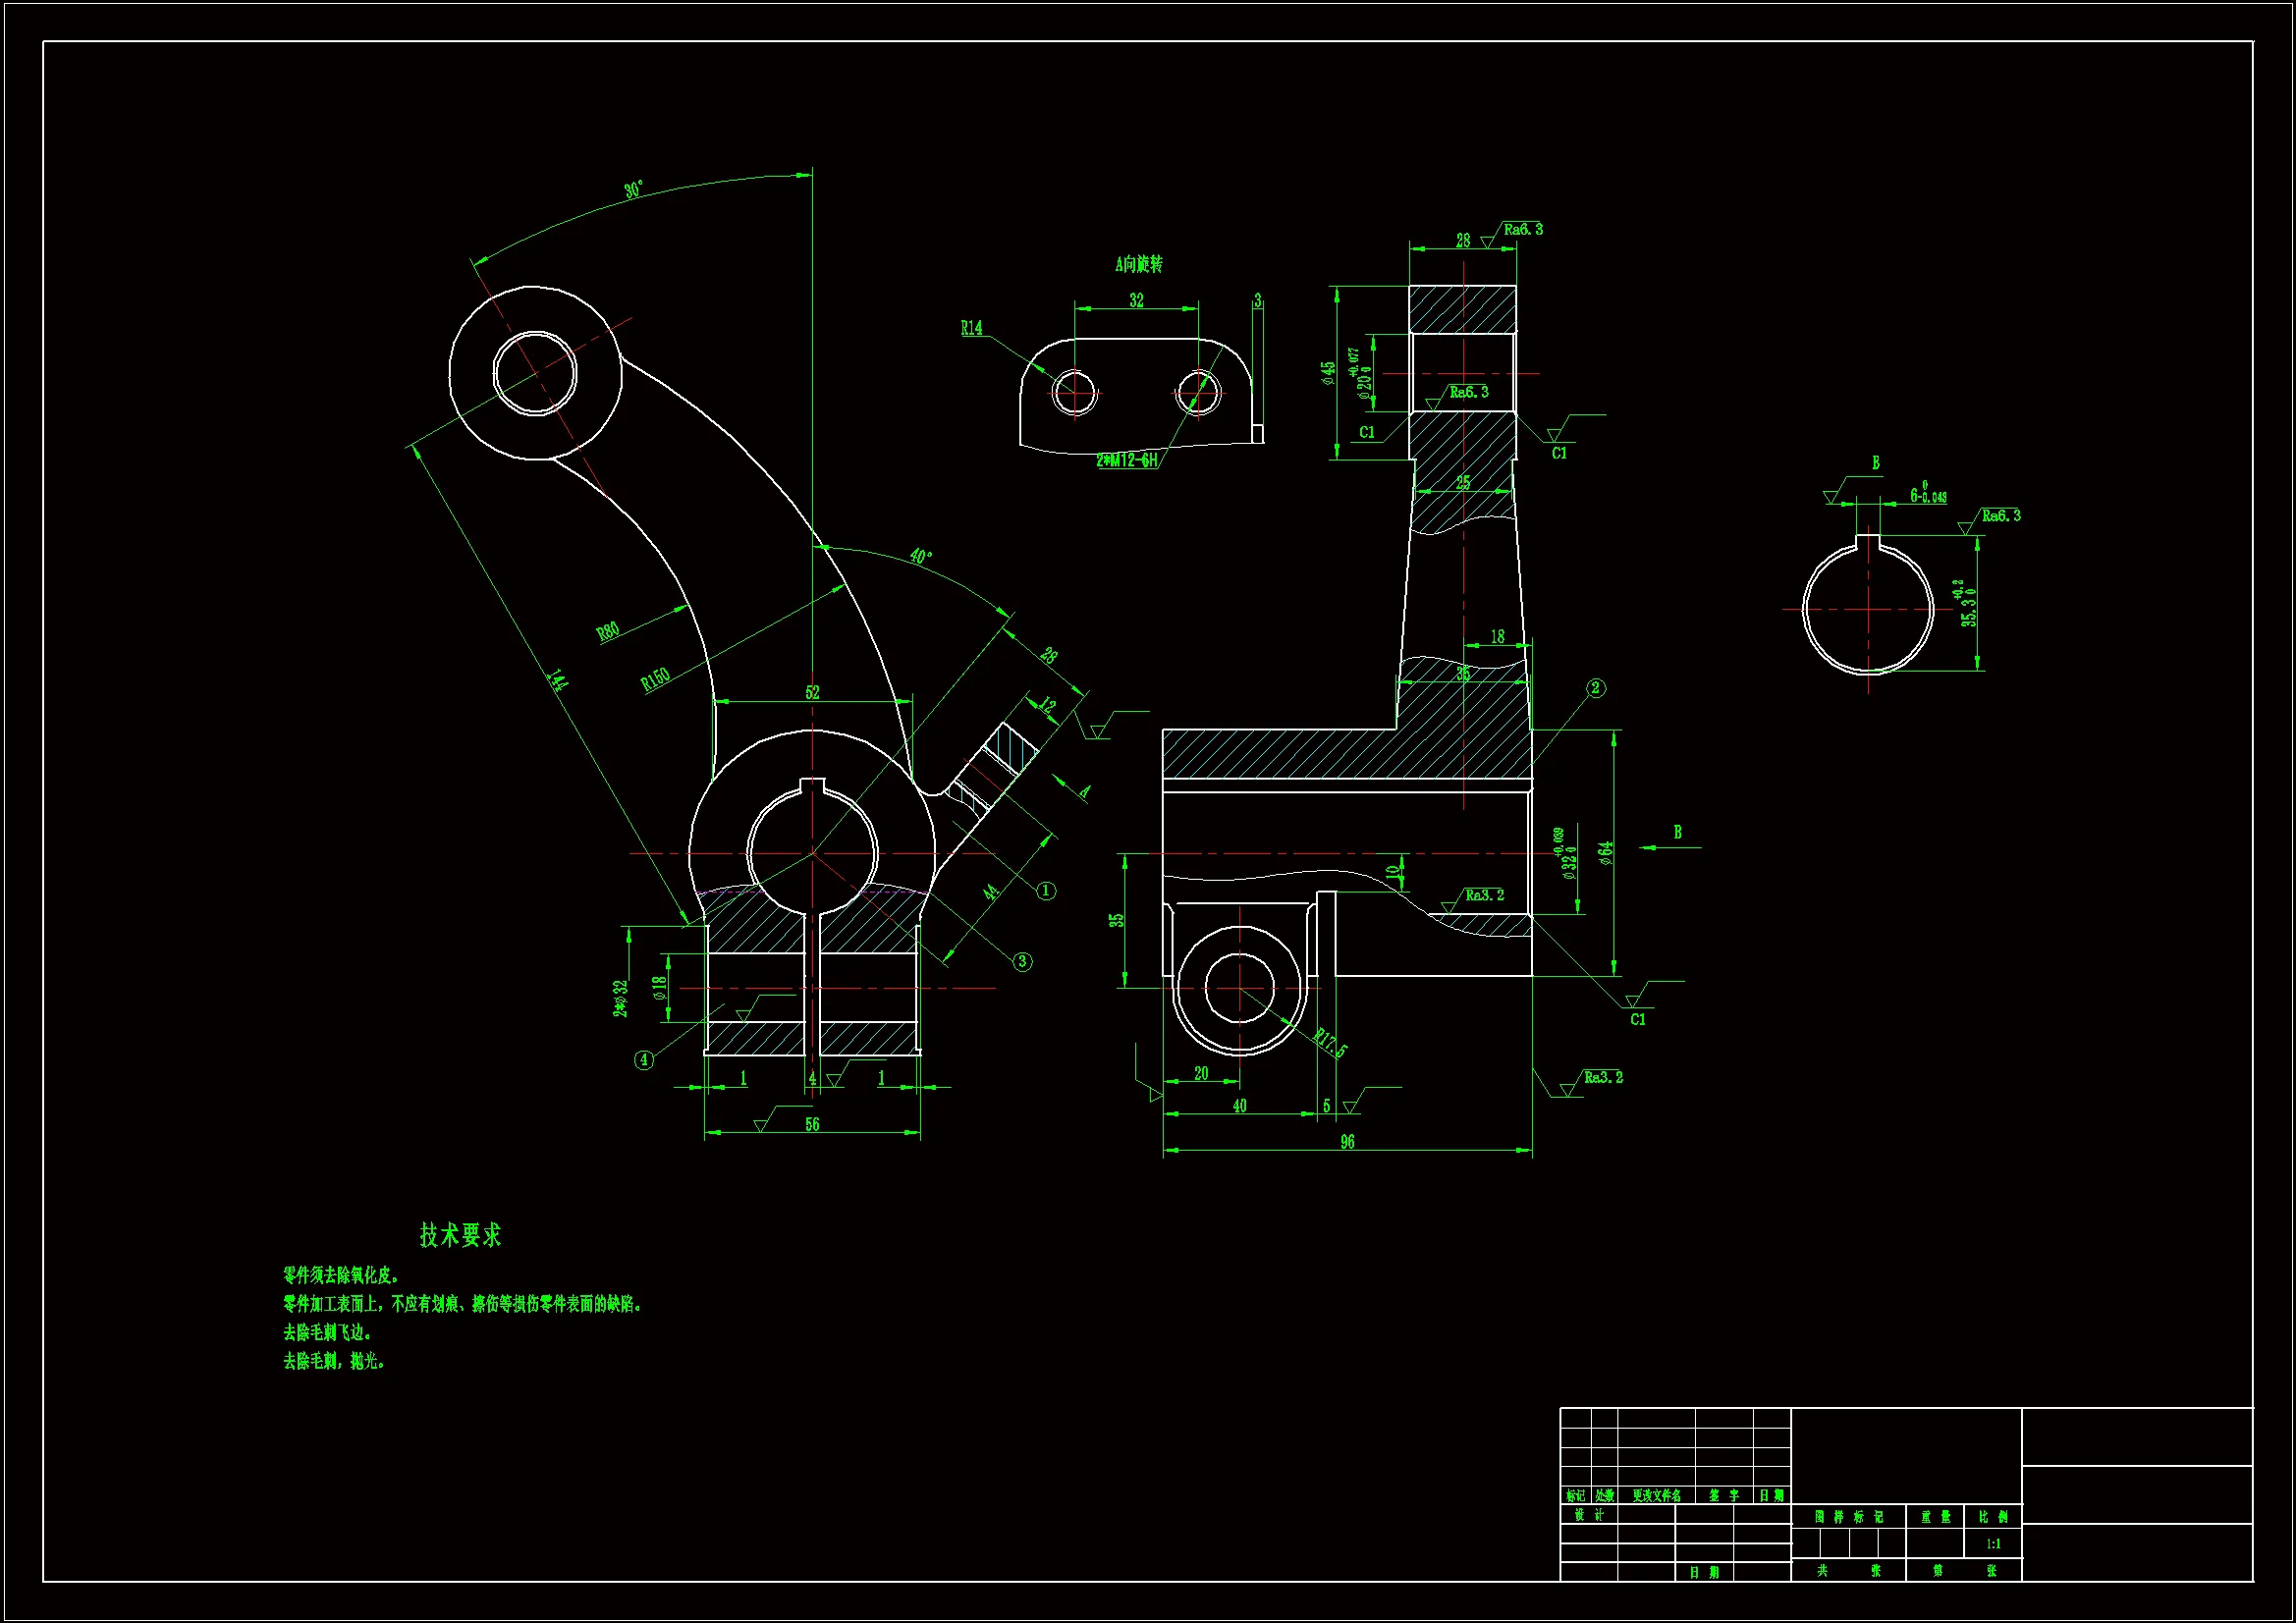This screenshot has width=2296, height=1623.
Task: Click balloon number 1 callout
Action: click(1046, 890)
